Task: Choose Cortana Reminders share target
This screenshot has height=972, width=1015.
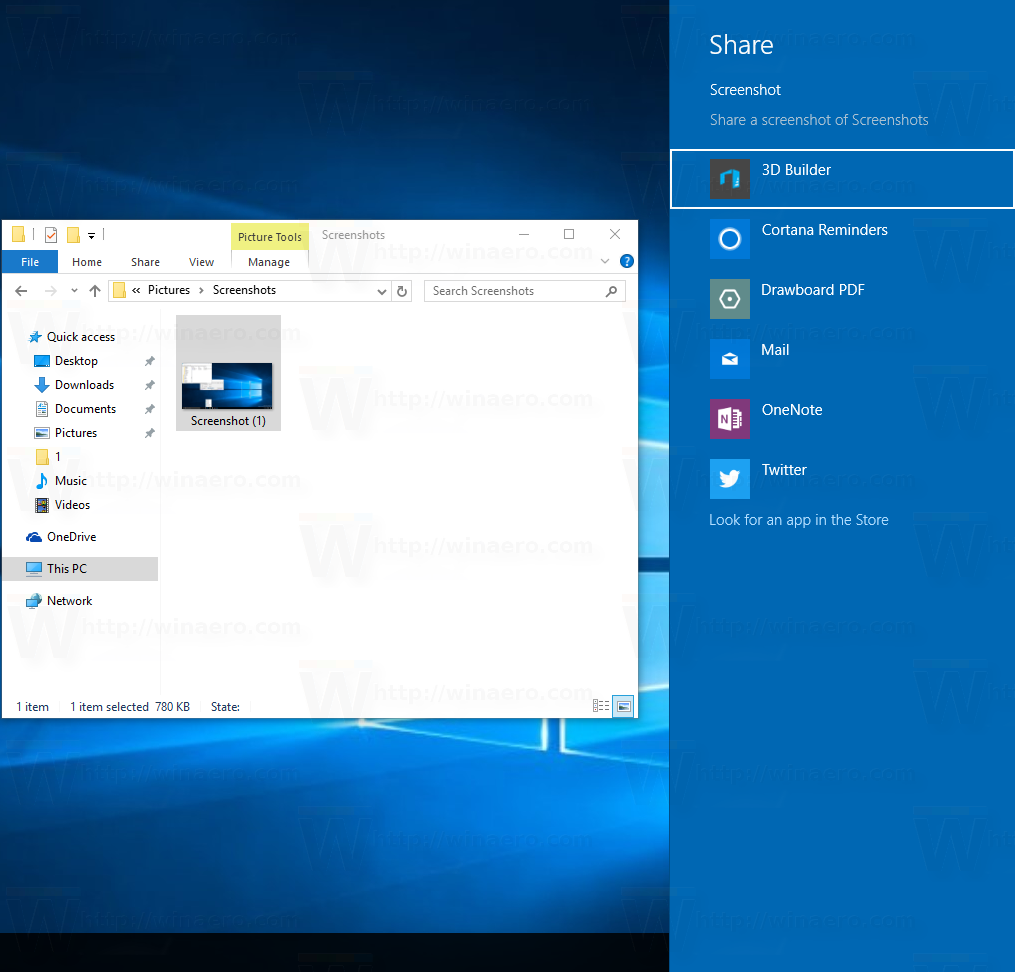Action: pyautogui.click(x=842, y=239)
